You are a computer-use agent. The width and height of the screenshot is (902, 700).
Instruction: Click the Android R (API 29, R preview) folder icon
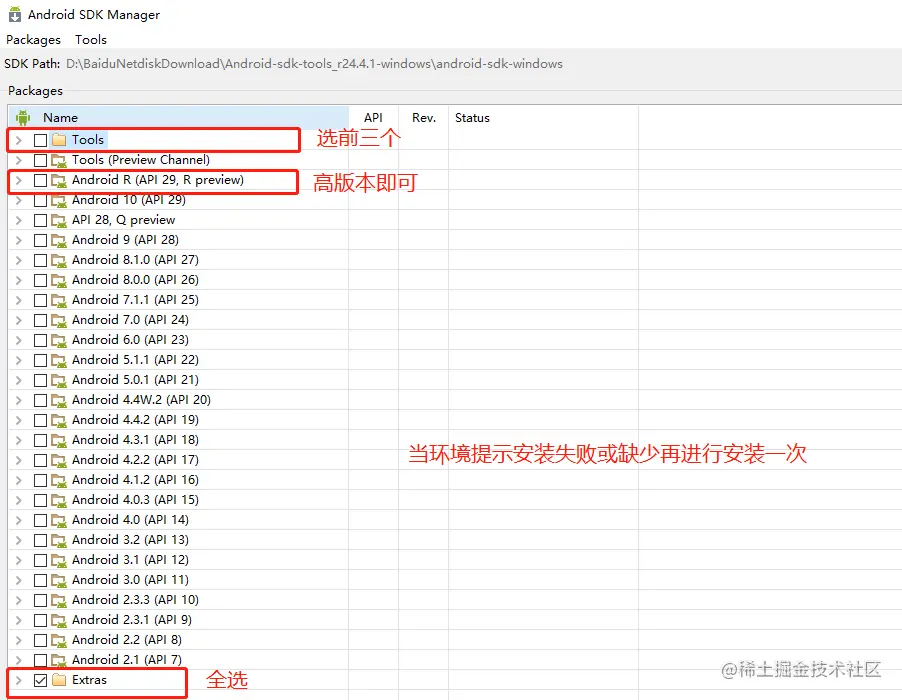(x=59, y=181)
